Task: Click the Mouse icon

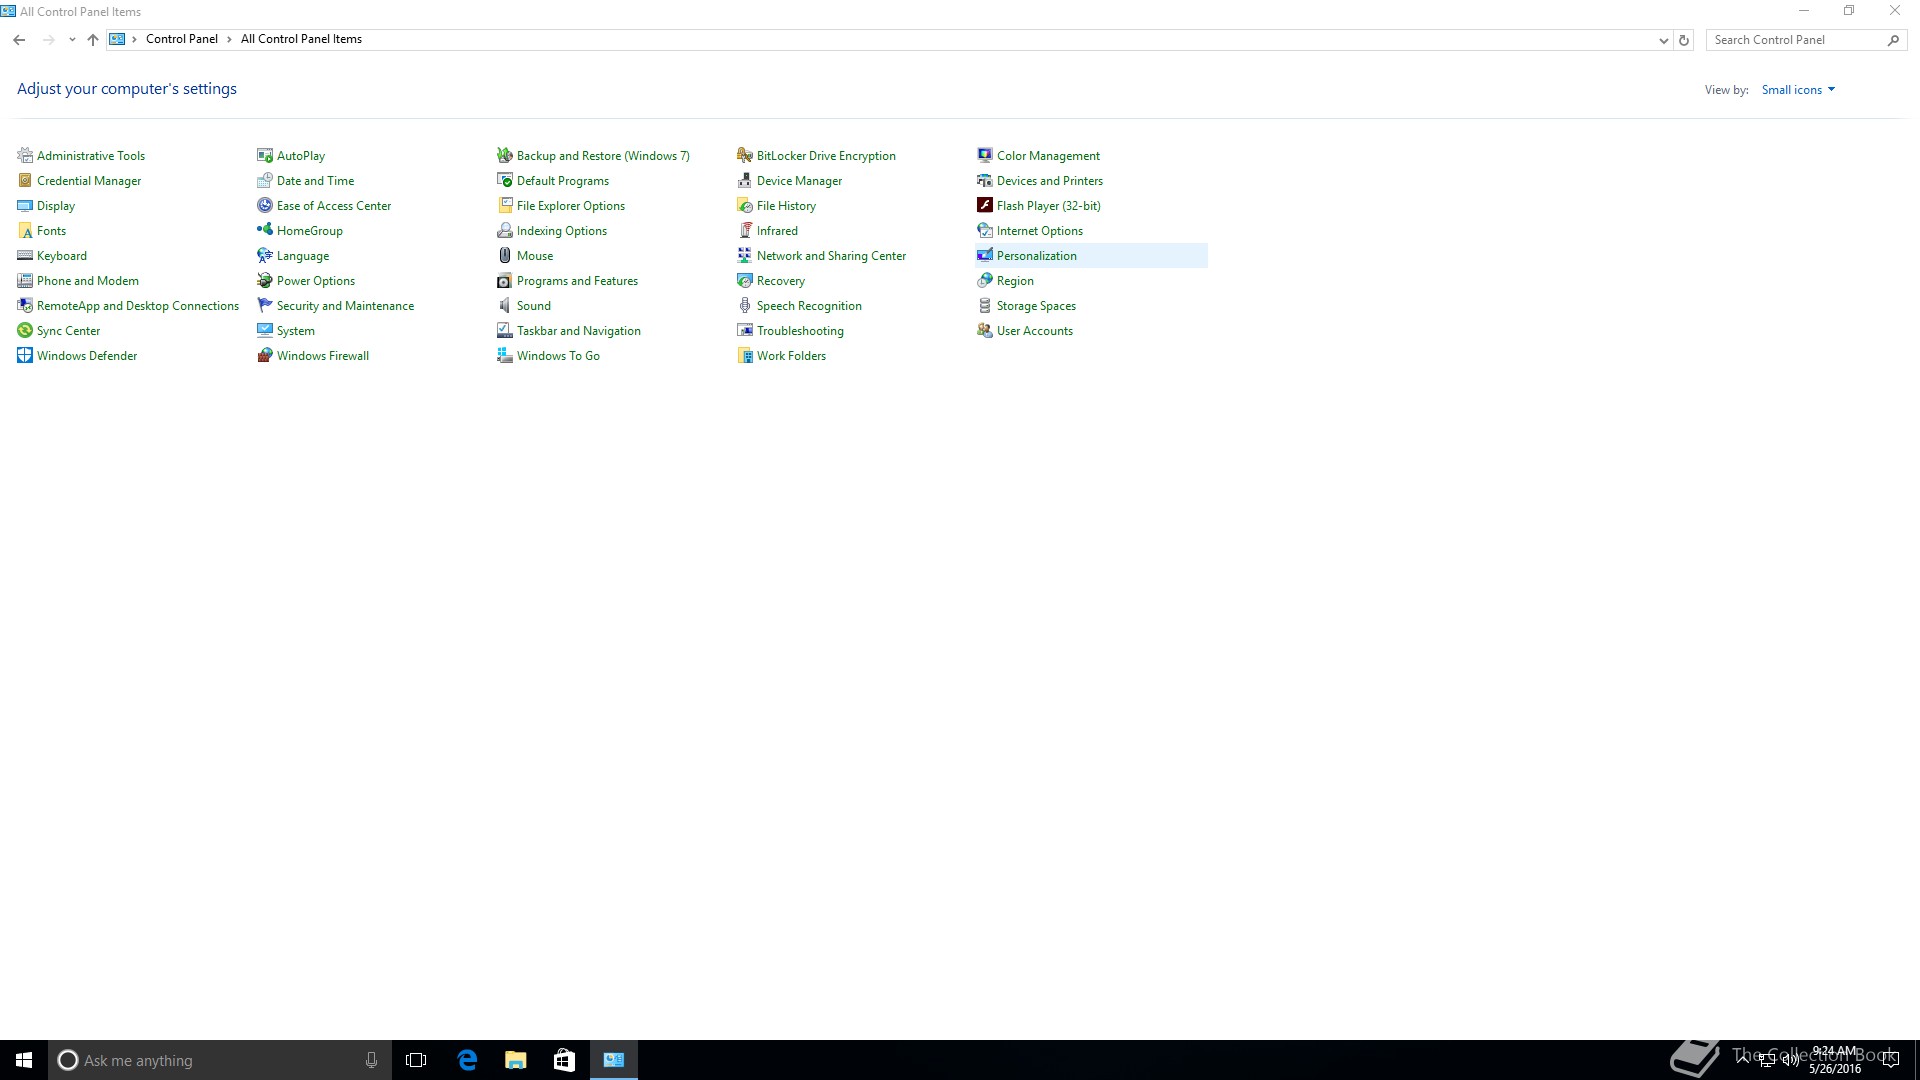Action: pyautogui.click(x=505, y=255)
